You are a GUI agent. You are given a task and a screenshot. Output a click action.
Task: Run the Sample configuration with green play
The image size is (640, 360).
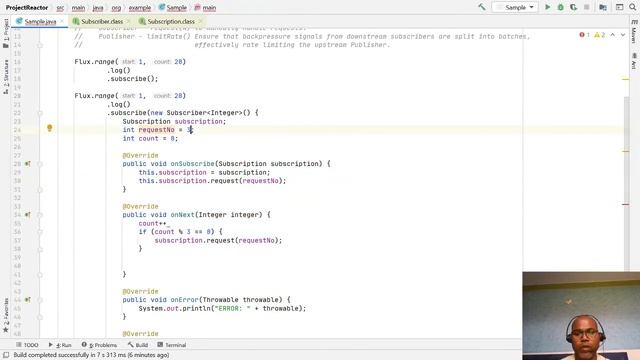click(x=548, y=7)
